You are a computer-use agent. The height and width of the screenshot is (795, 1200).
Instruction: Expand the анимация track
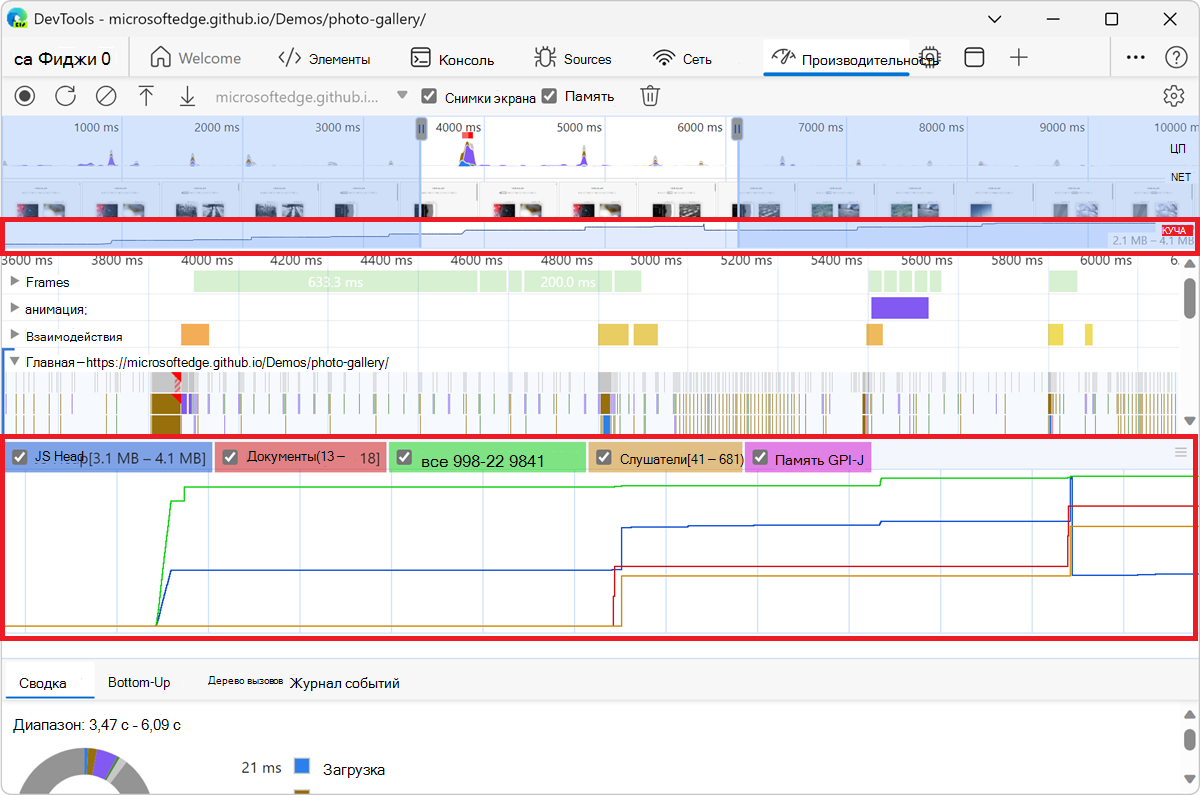point(15,308)
